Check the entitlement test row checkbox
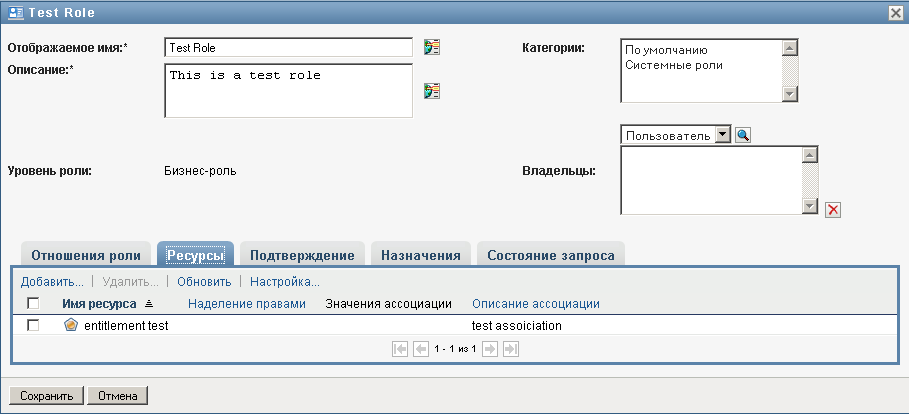The width and height of the screenshot is (909, 414). (33, 325)
